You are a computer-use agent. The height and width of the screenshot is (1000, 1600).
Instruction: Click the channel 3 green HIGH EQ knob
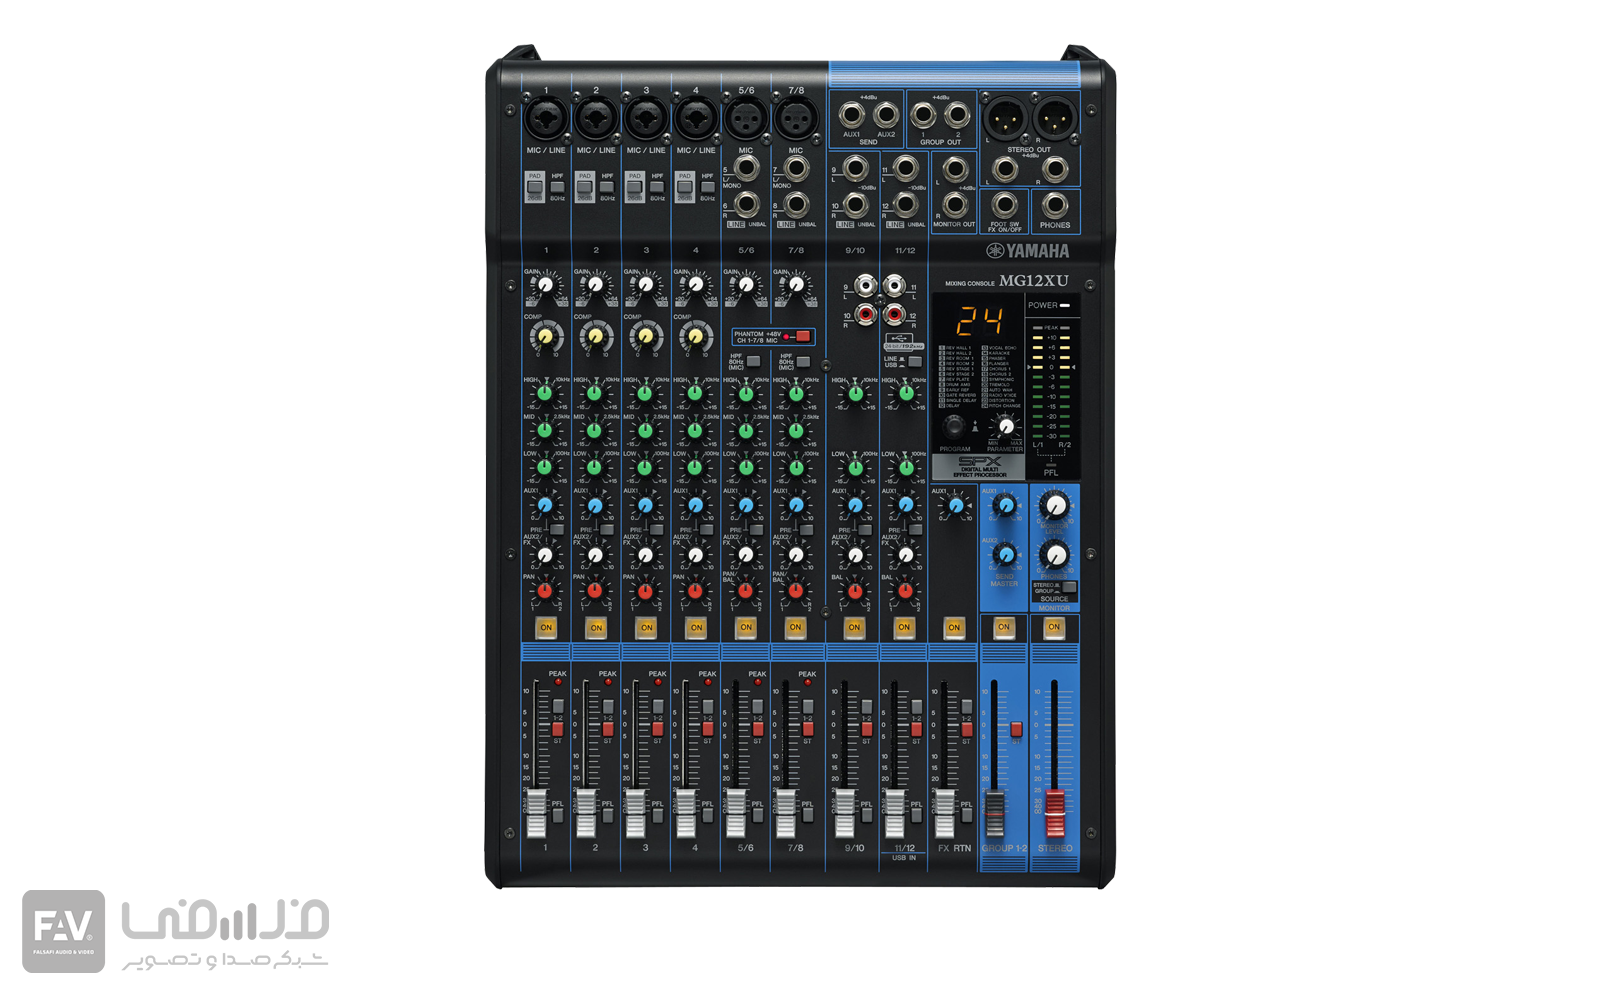click(646, 394)
